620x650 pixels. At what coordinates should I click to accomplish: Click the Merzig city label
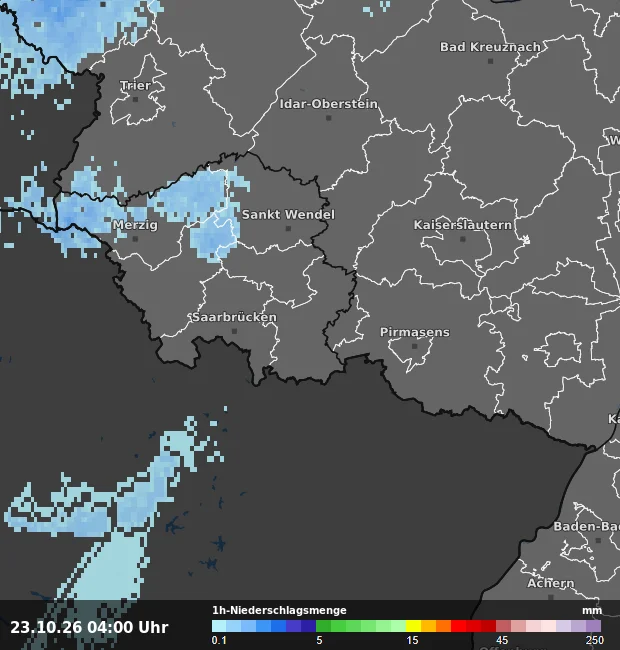coord(135,225)
